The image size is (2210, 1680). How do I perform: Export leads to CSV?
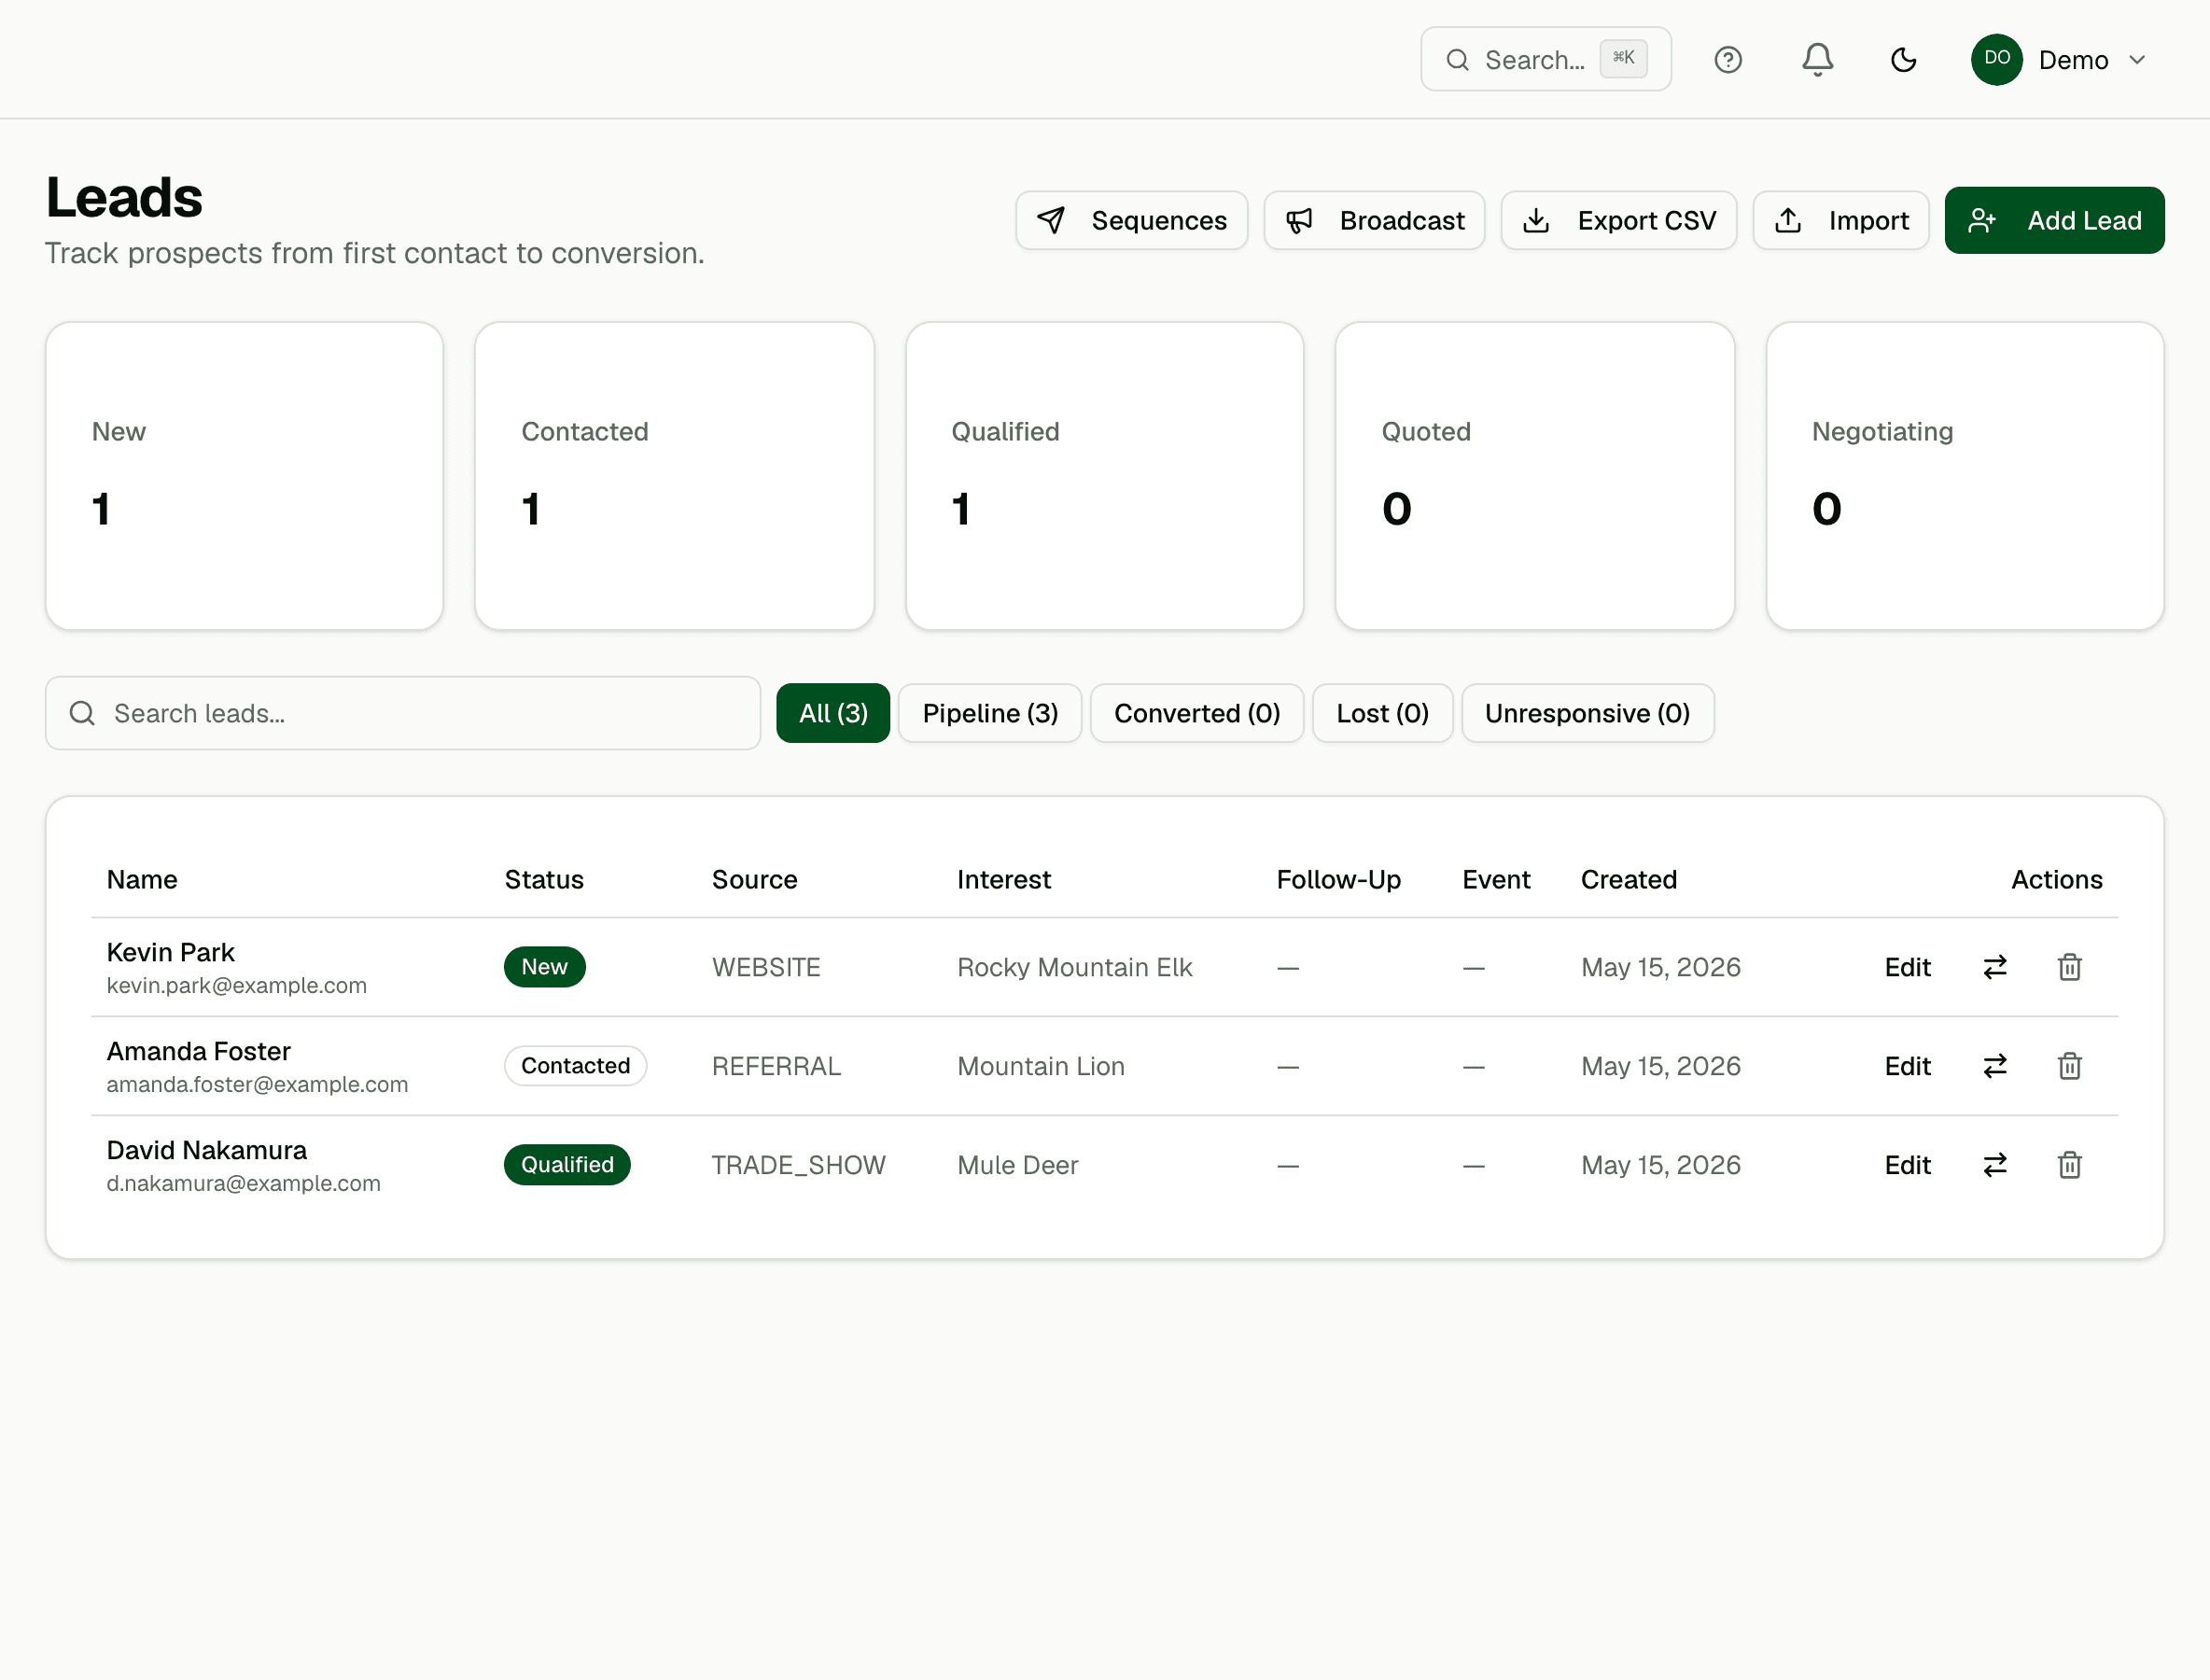click(x=1618, y=220)
